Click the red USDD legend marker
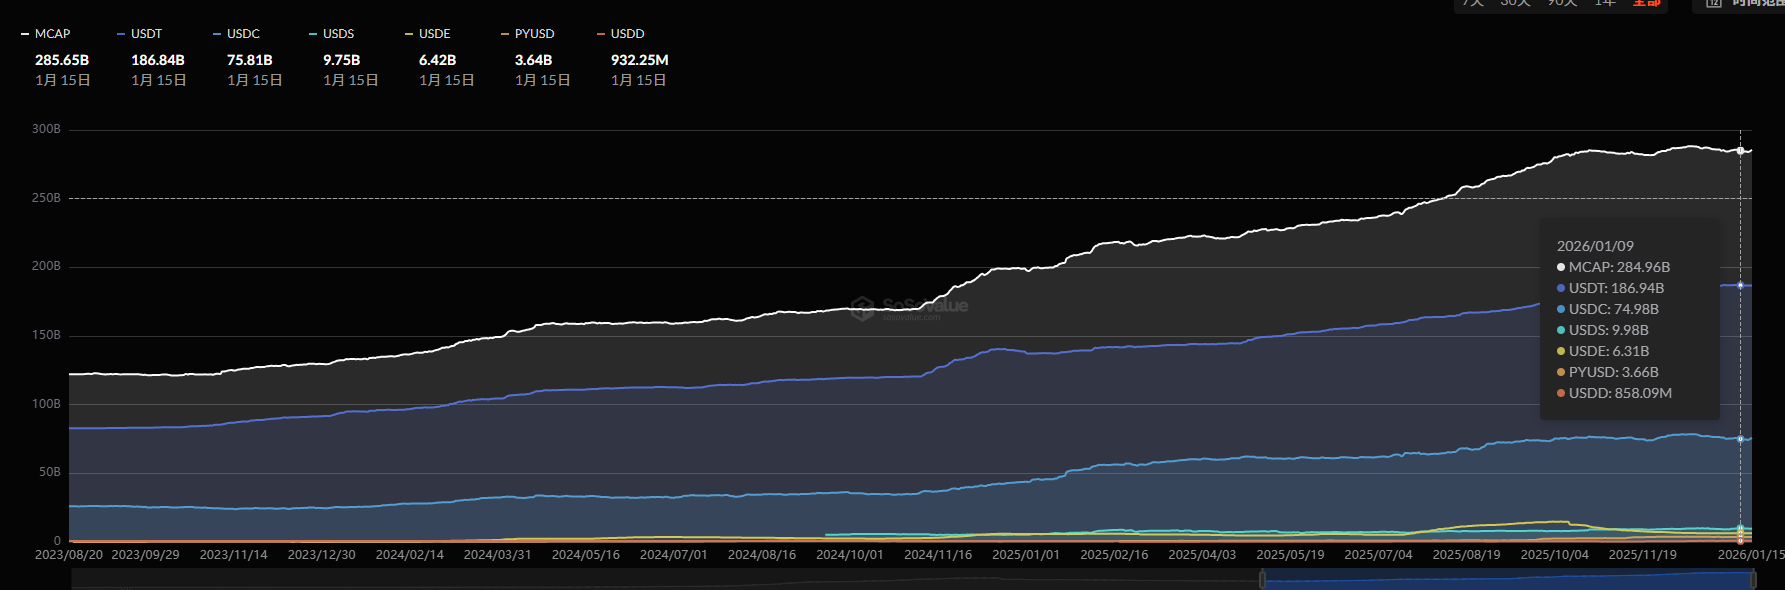 tap(601, 34)
